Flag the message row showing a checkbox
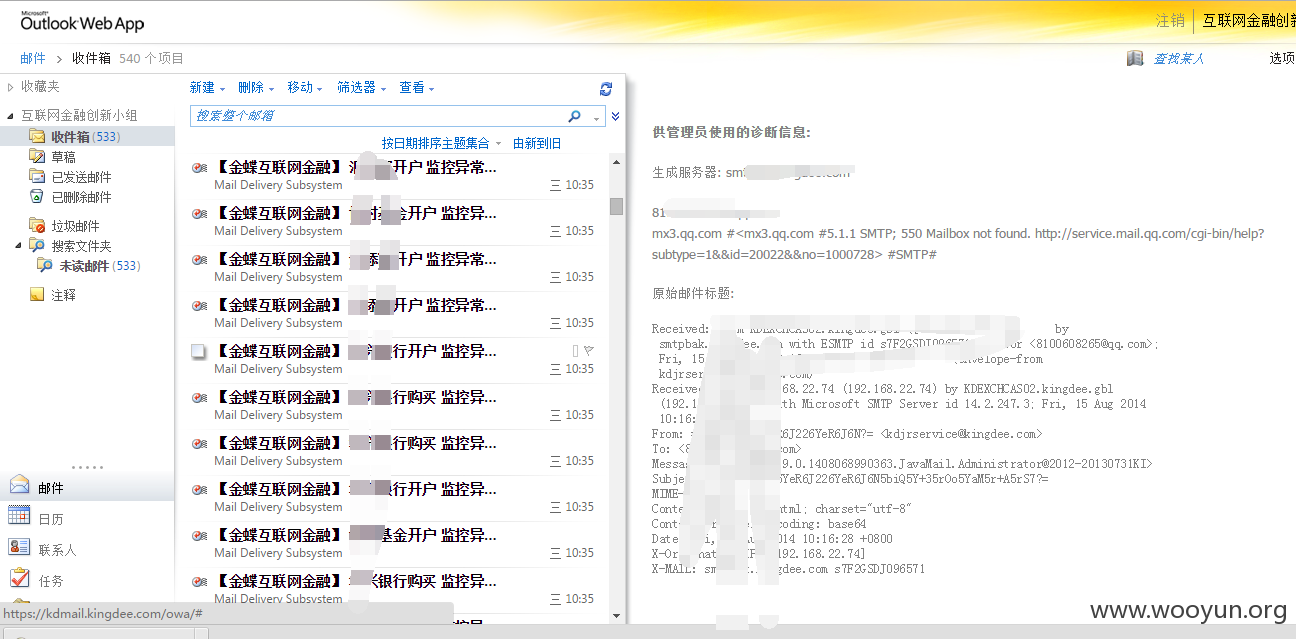 (x=588, y=351)
